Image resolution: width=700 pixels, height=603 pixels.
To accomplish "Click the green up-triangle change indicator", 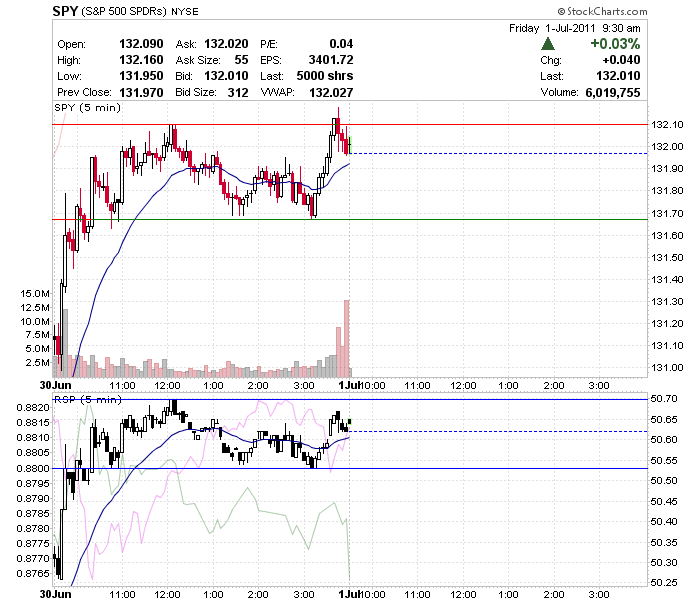I will 548,44.
